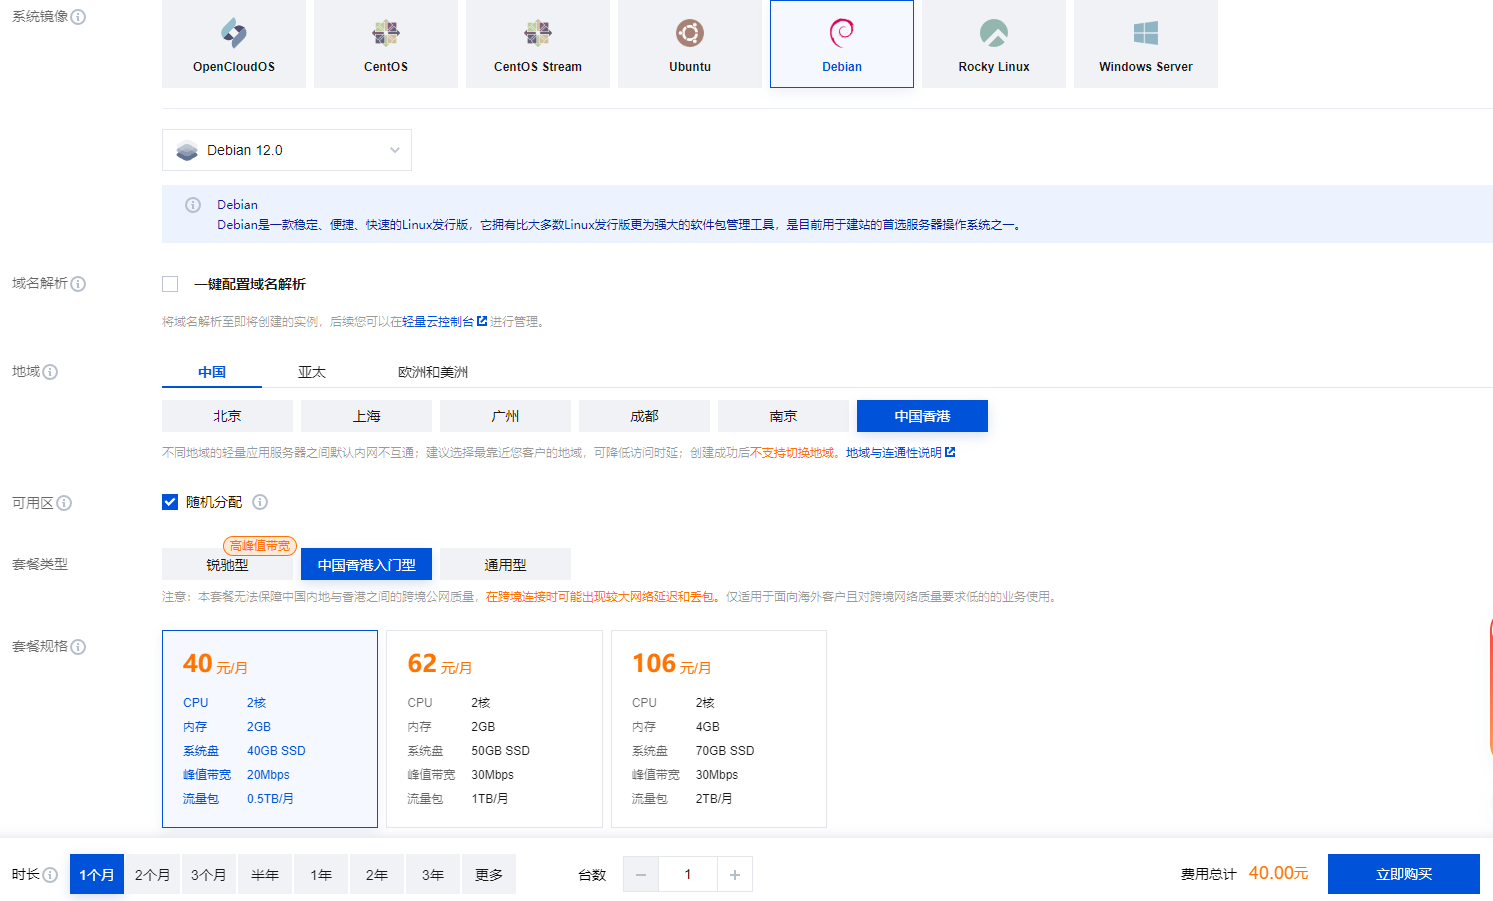Select the OpenCloudOS system image
The image size is (1493, 901).
(x=233, y=44)
